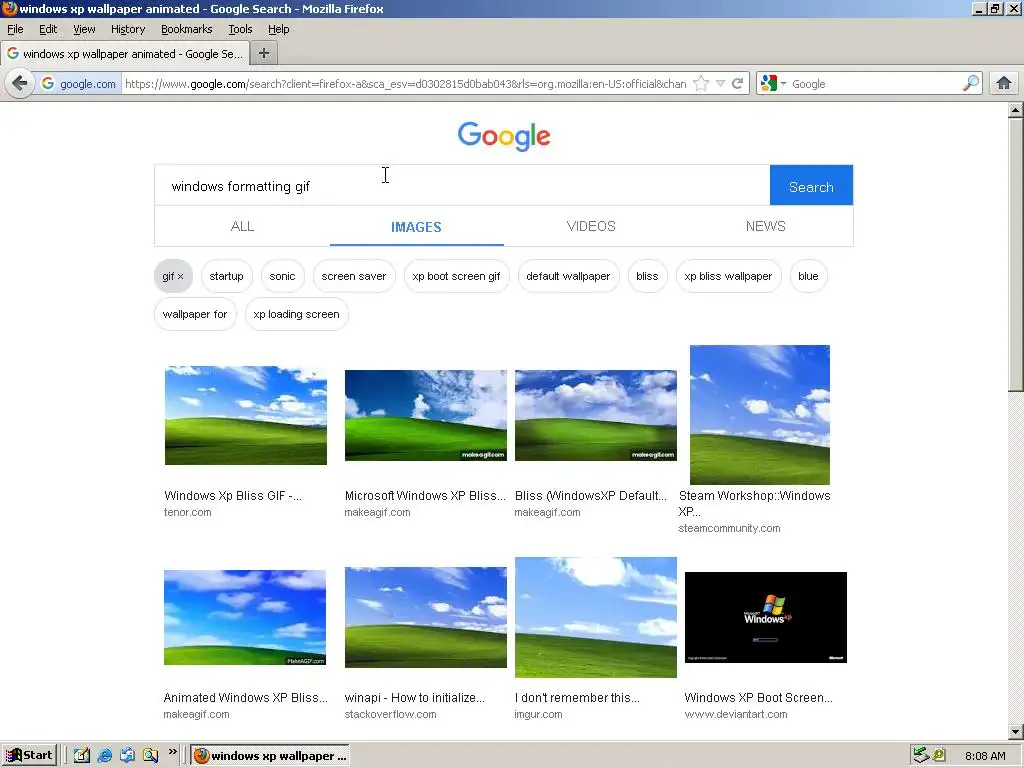This screenshot has width=1024, height=768.
Task: Click the 'Windows Xp Bliss GIF -...' title link
Action: [x=232, y=496]
